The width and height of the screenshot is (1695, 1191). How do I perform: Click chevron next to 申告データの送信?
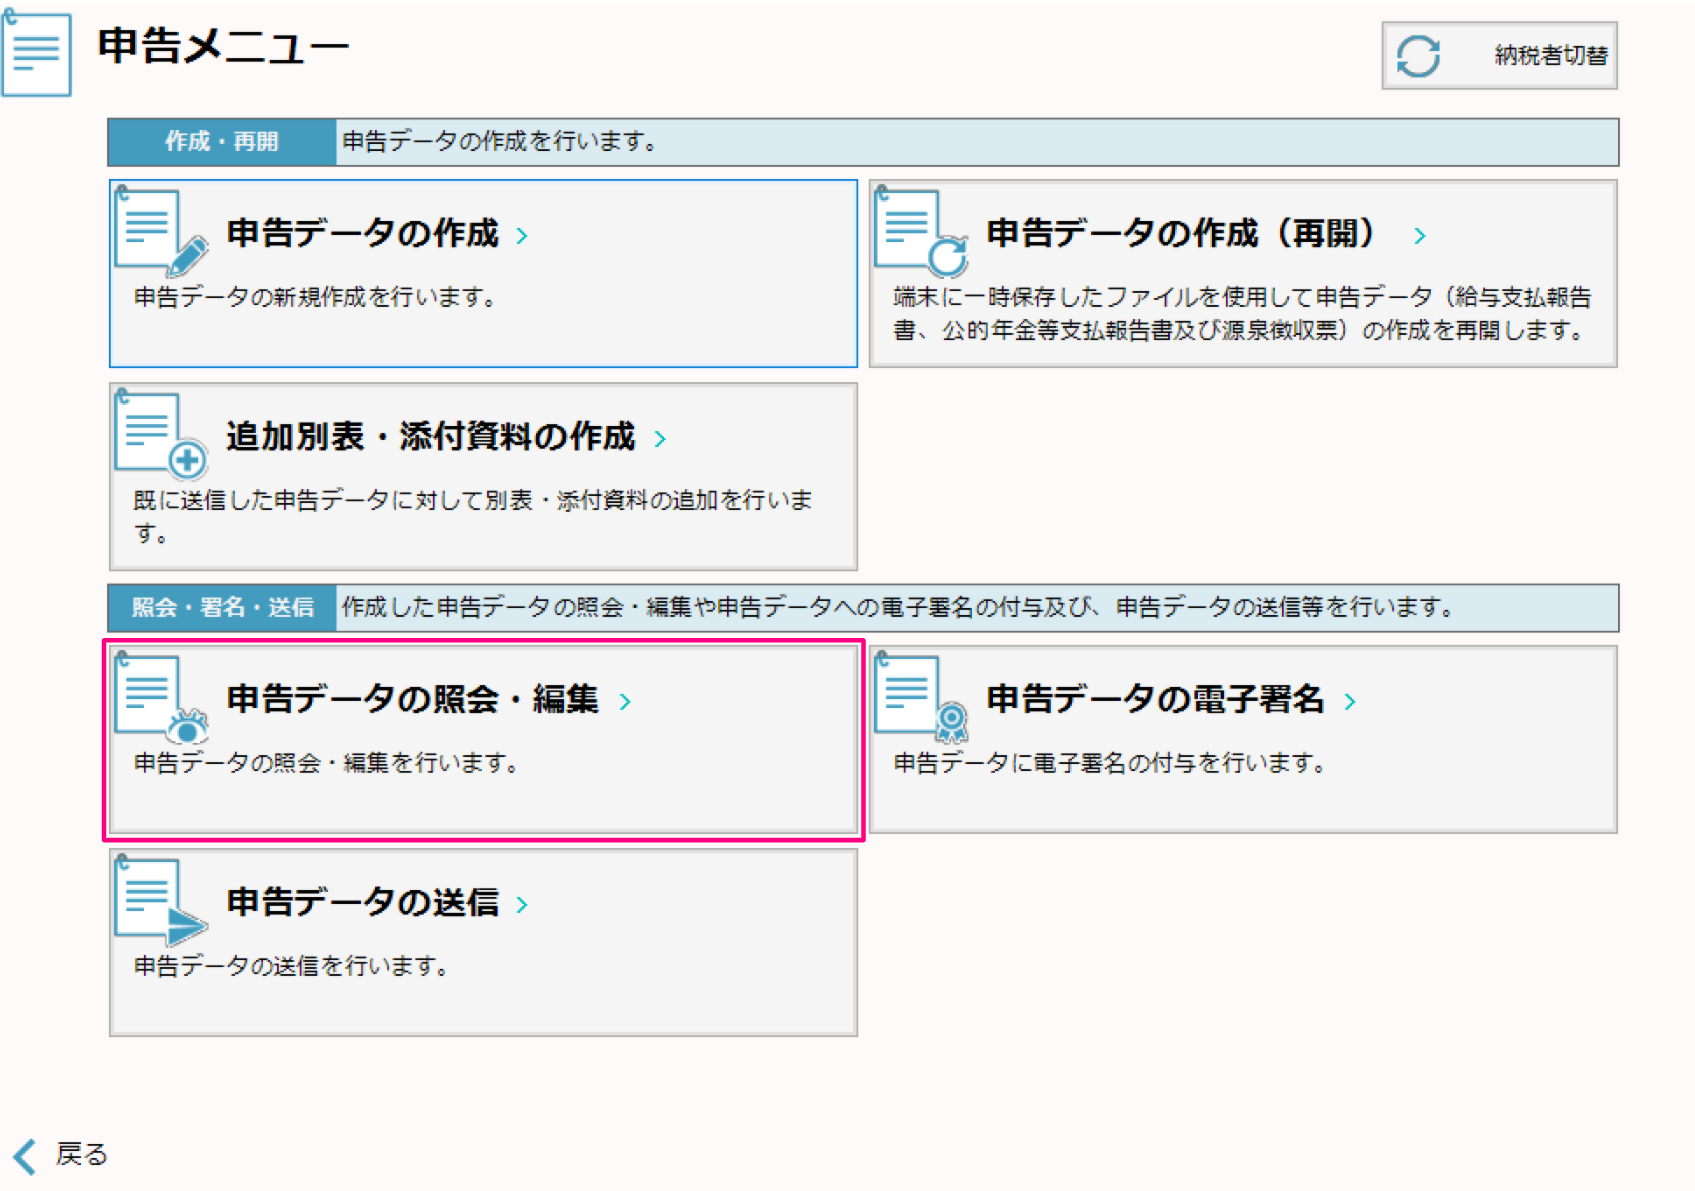(x=522, y=905)
